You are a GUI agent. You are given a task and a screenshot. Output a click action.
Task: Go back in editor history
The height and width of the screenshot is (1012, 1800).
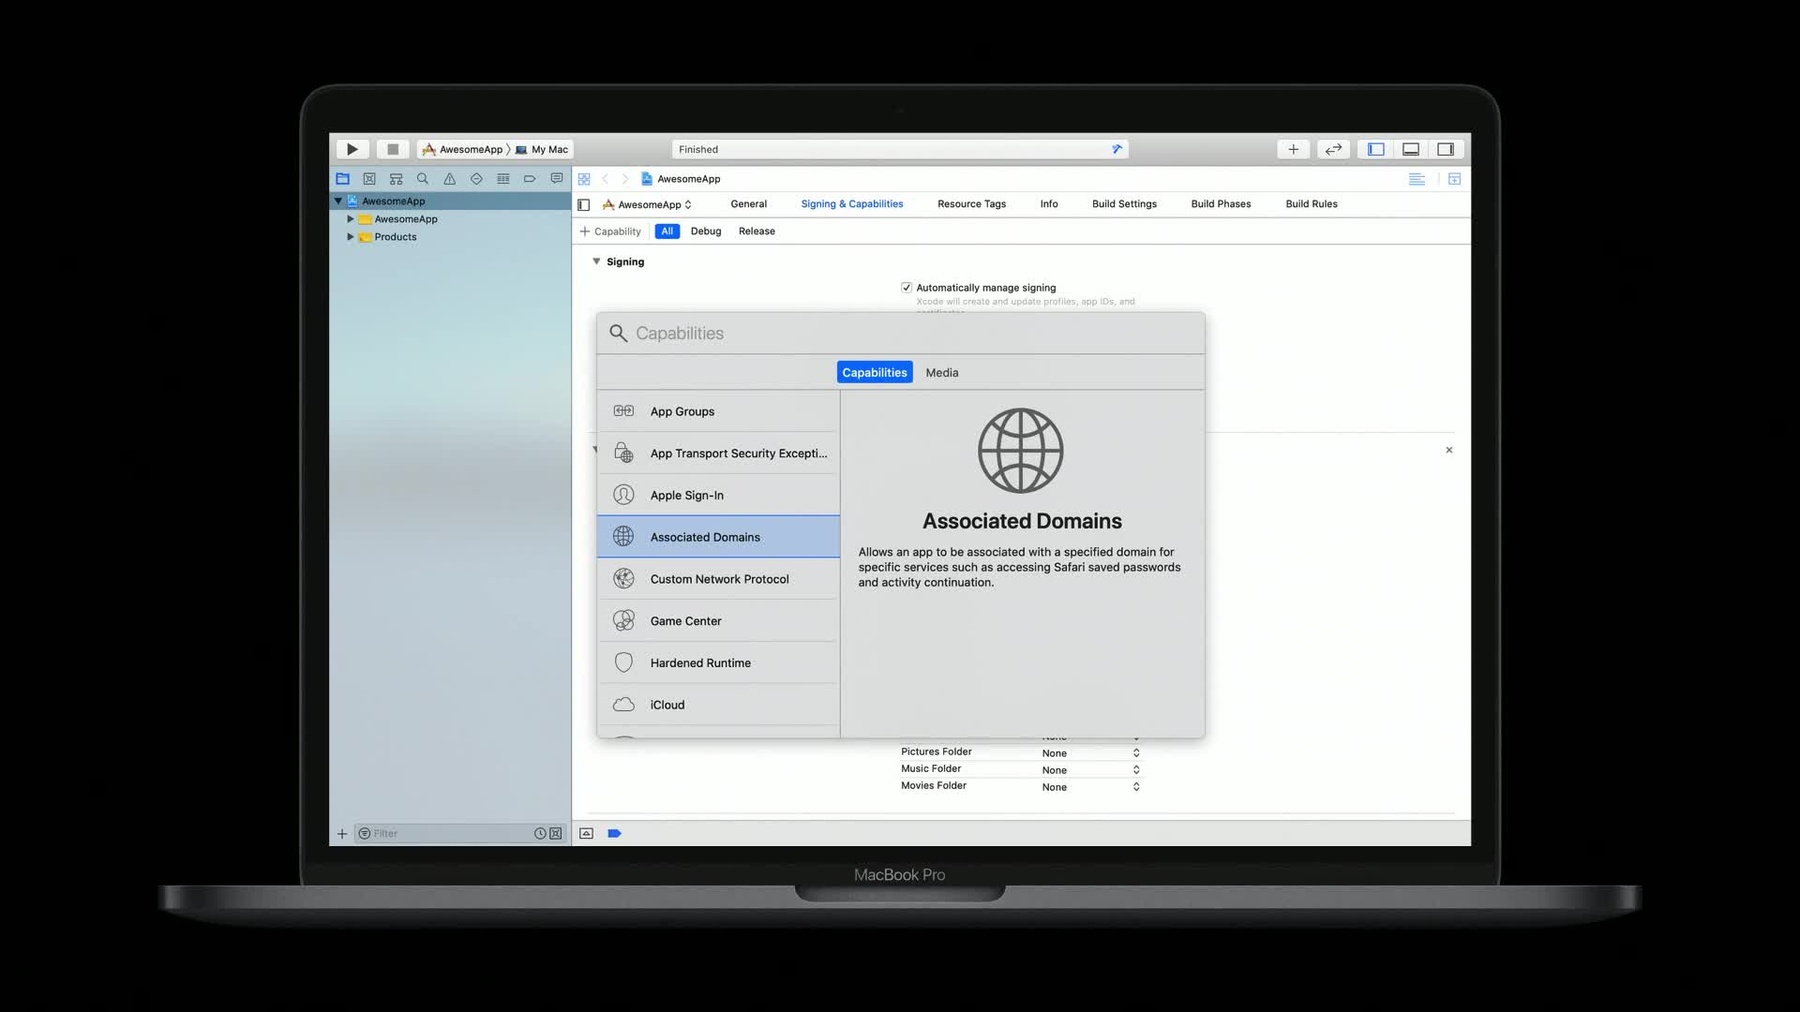[605, 179]
